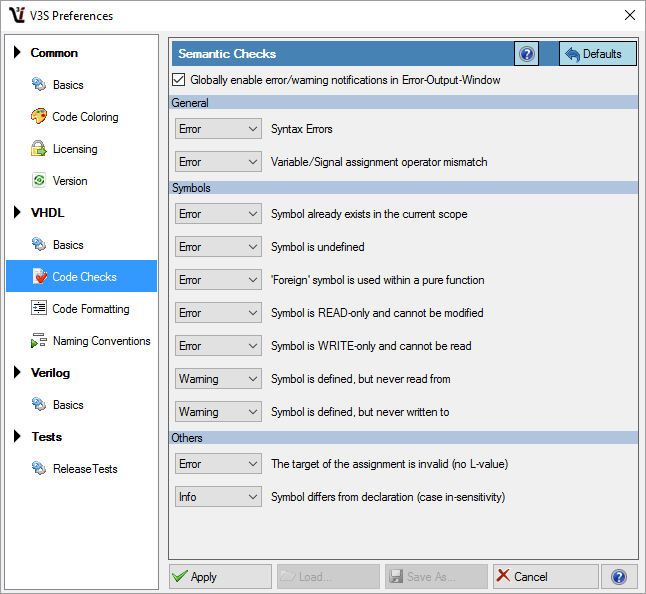Open help for Semantic Checks header
This screenshot has height=594, width=646.
tap(527, 54)
